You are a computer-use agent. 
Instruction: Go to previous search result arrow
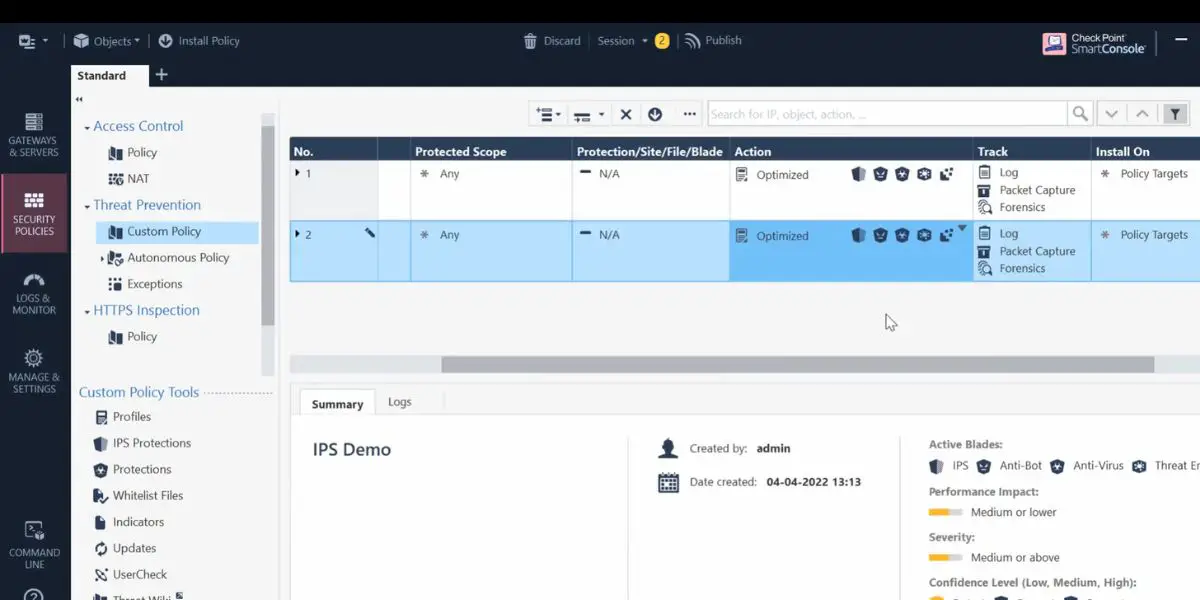(x=1143, y=114)
